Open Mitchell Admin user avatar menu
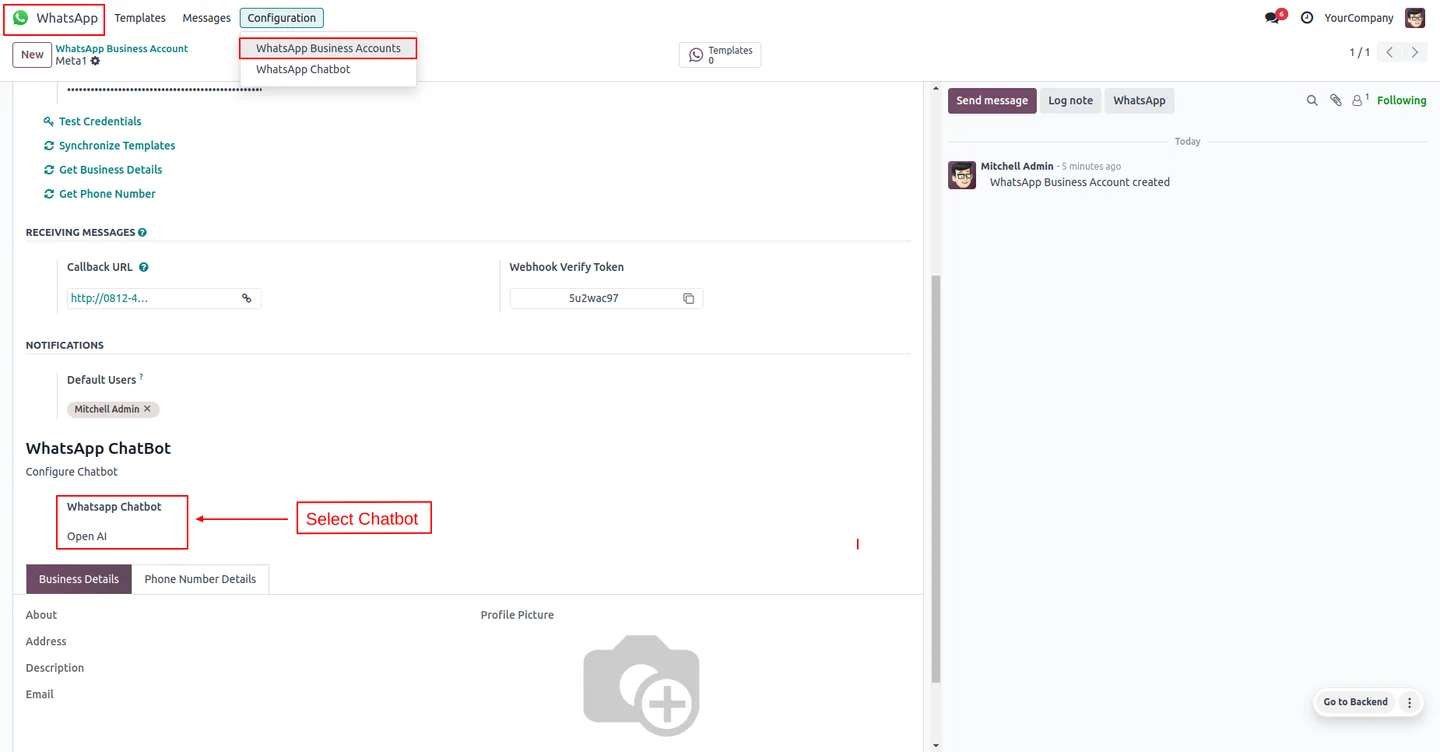Viewport: 1440px width, 752px height. (x=1415, y=18)
